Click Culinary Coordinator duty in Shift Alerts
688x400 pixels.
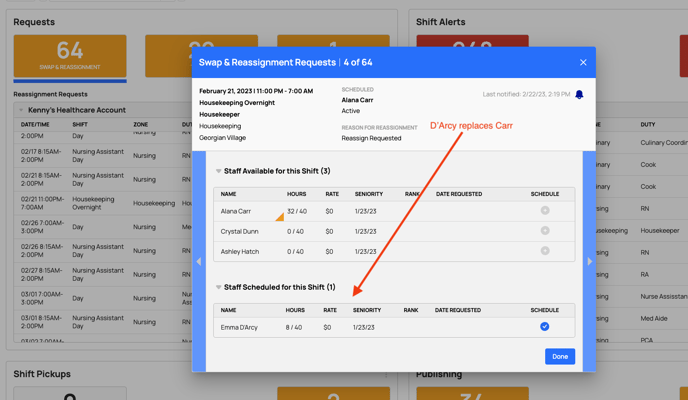664,143
